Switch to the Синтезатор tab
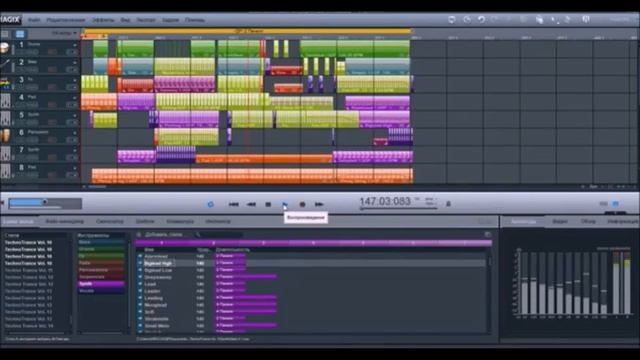The width and height of the screenshot is (640, 360). coord(109,221)
